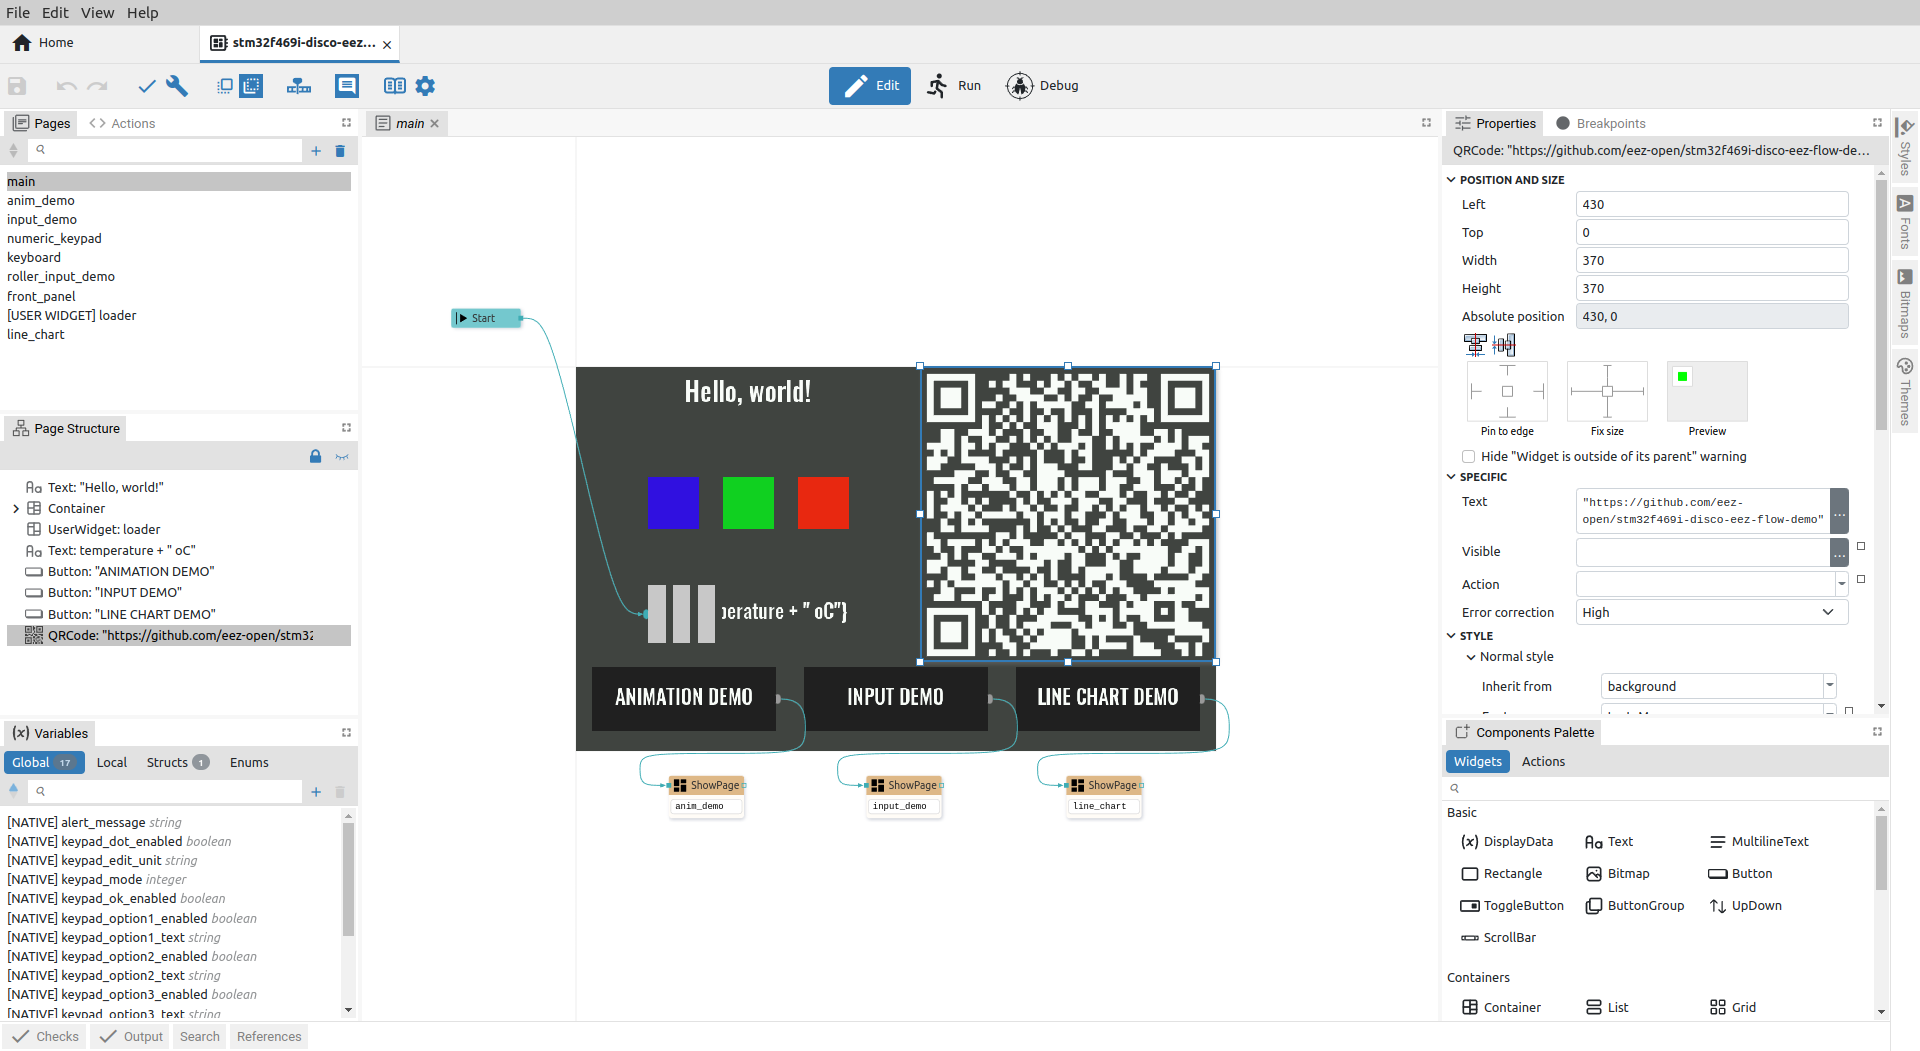Maximize the Properties panel
Screen dimensions: 1920x1051
pyautogui.click(x=1877, y=123)
